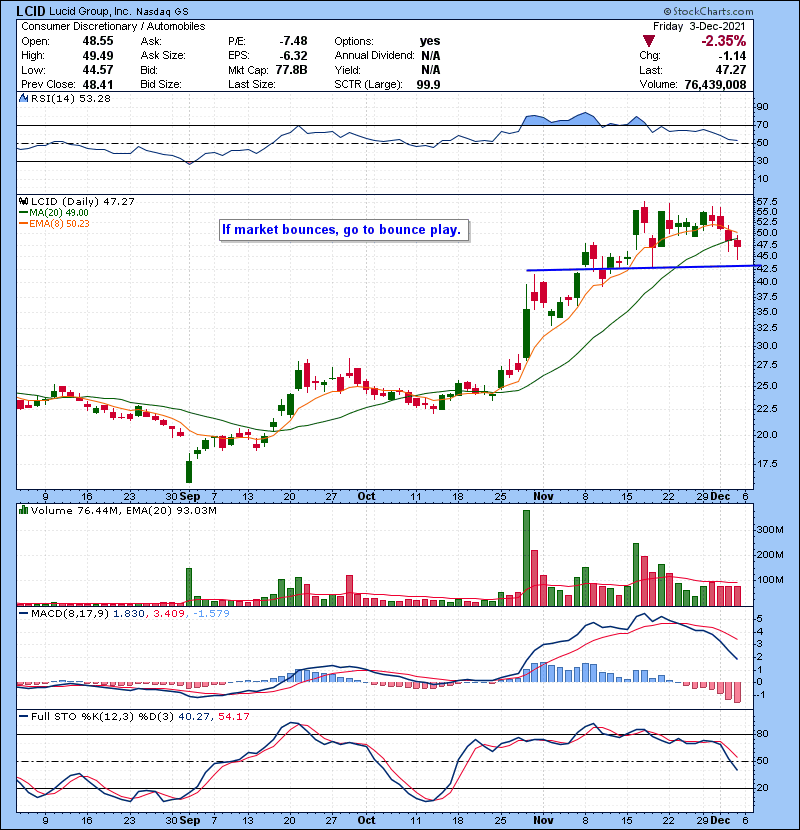Screen dimensions: 800x830
Task: Click the Mkt Cap value 77.8B
Action: click(291, 69)
